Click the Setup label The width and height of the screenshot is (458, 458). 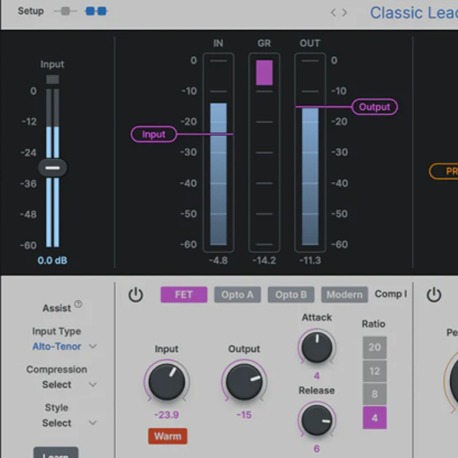pyautogui.click(x=31, y=11)
